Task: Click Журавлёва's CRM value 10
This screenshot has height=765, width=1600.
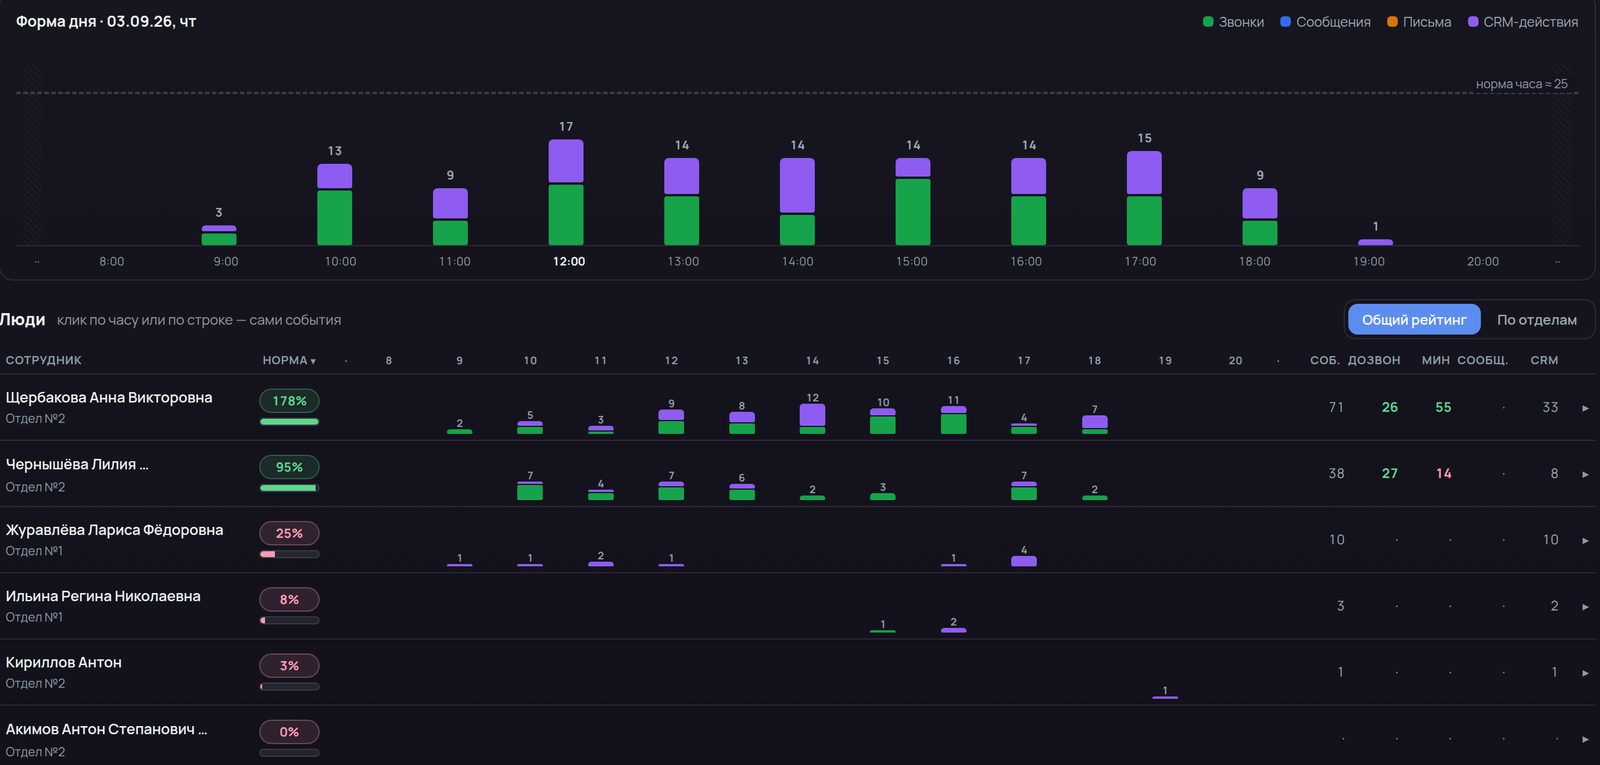Action: click(1551, 540)
